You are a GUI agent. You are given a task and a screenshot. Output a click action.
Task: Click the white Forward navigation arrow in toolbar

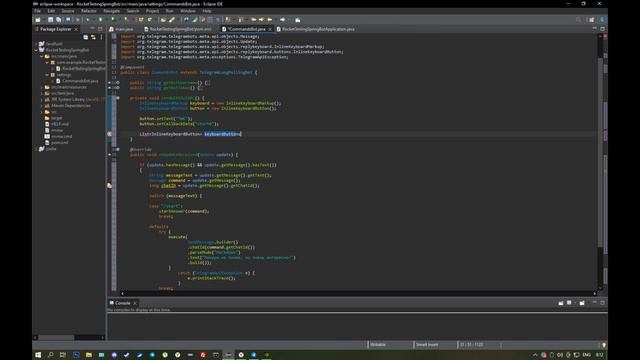282,20
